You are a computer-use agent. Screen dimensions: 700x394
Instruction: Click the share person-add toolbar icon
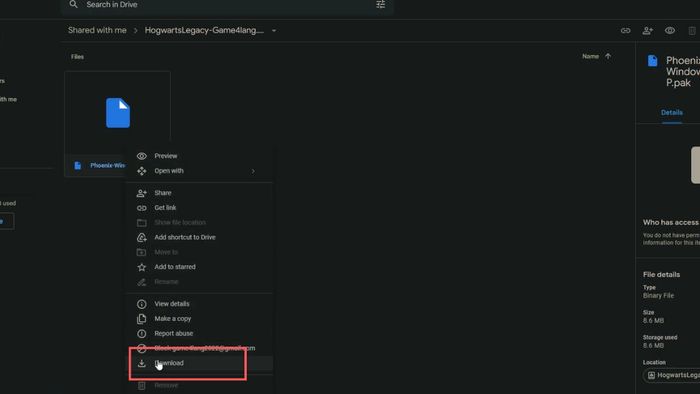647,30
